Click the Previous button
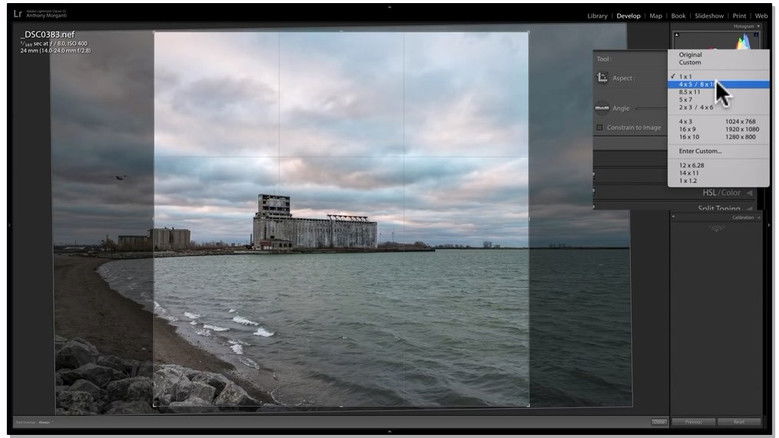The width and height of the screenshot is (779, 438). pyautogui.click(x=692, y=422)
